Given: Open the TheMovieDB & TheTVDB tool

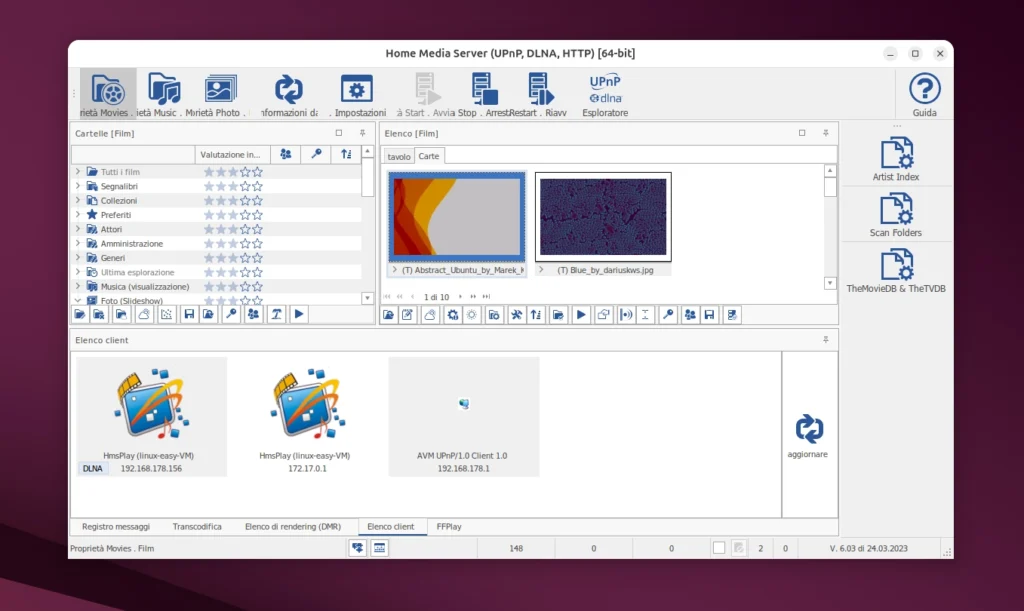Looking at the screenshot, I should pos(896,264).
